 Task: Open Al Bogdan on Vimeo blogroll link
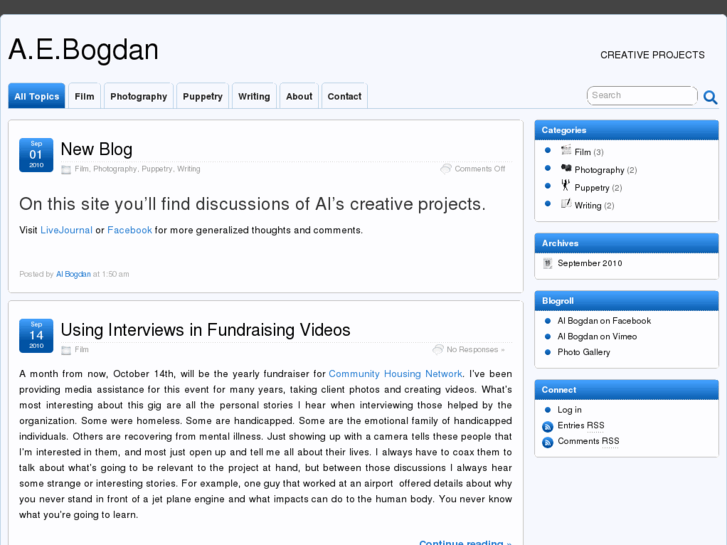click(x=597, y=337)
